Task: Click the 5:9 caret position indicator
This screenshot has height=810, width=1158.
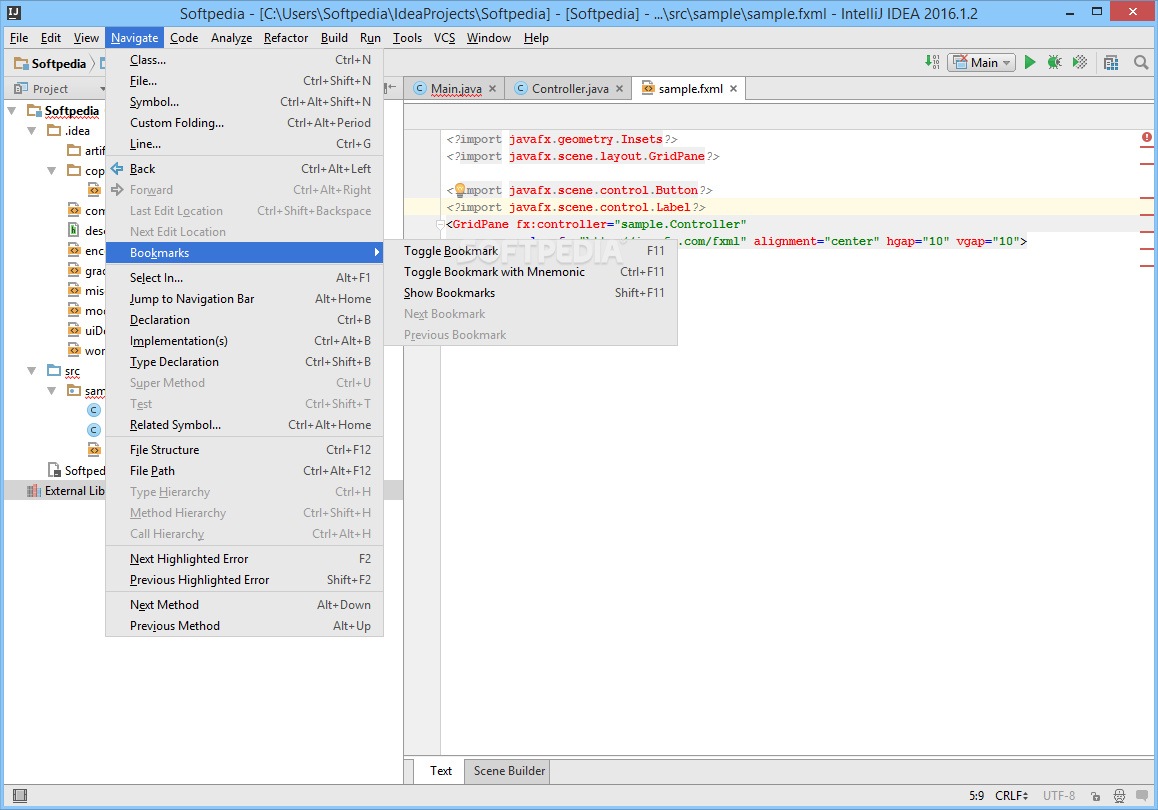Action: [x=976, y=795]
